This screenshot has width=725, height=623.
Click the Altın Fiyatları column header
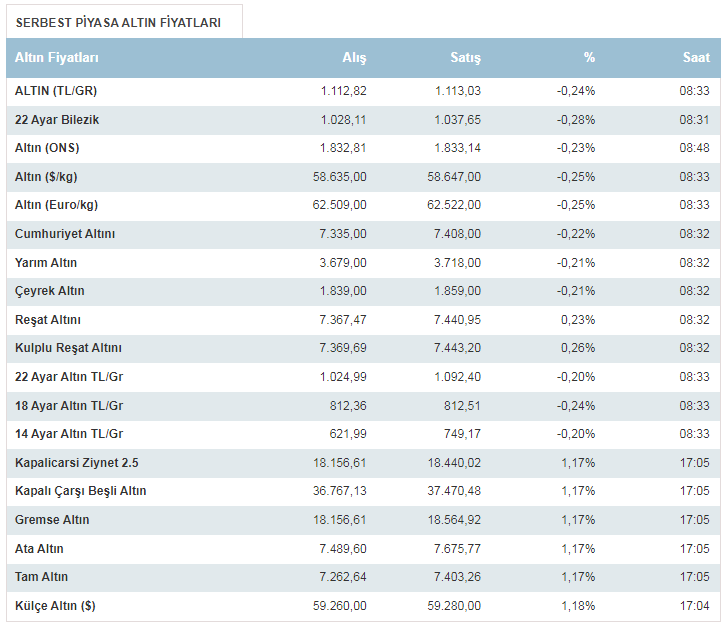tap(56, 58)
